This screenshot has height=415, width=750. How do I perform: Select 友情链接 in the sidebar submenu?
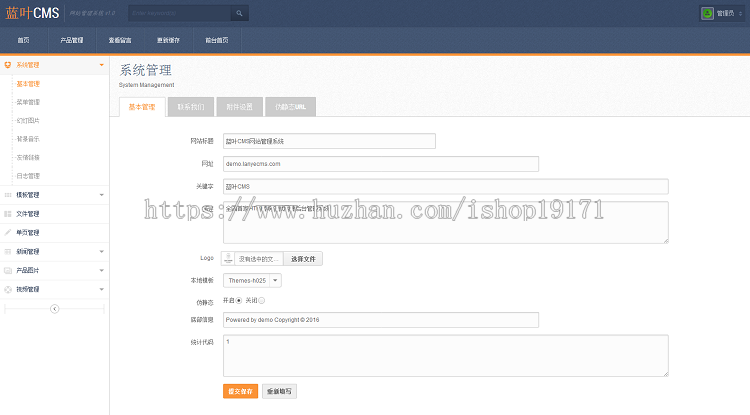[28, 158]
